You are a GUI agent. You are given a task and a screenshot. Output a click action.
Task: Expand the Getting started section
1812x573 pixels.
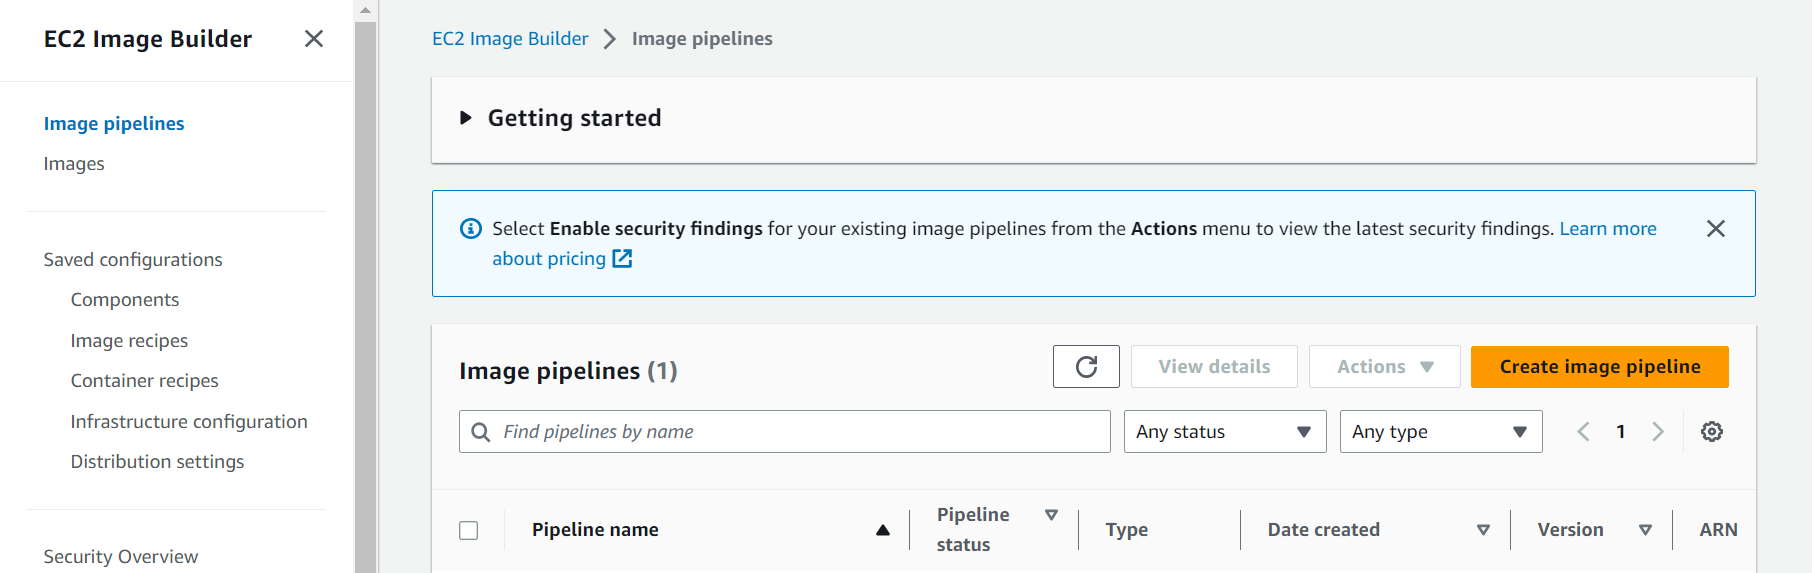466,118
